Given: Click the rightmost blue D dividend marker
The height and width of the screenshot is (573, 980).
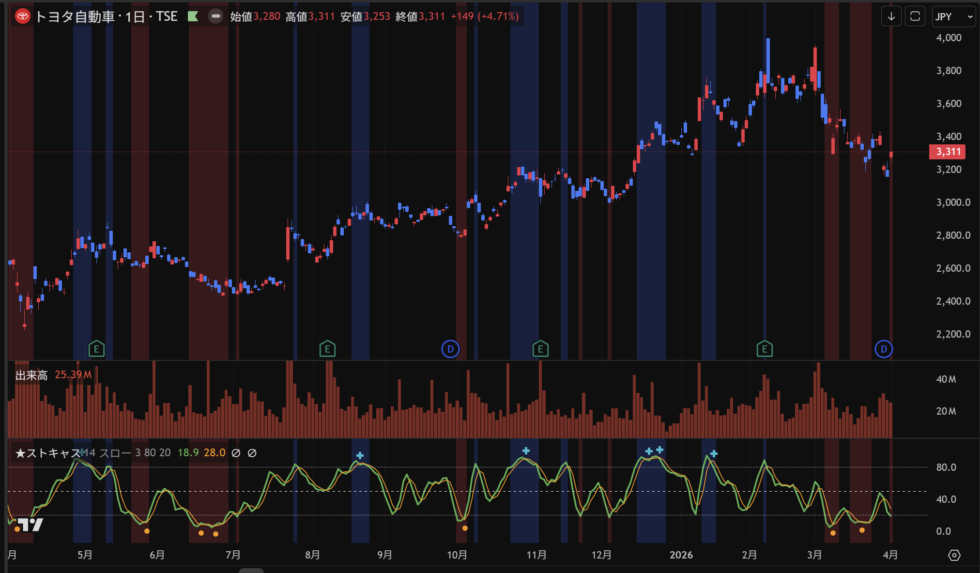Looking at the screenshot, I should [884, 348].
